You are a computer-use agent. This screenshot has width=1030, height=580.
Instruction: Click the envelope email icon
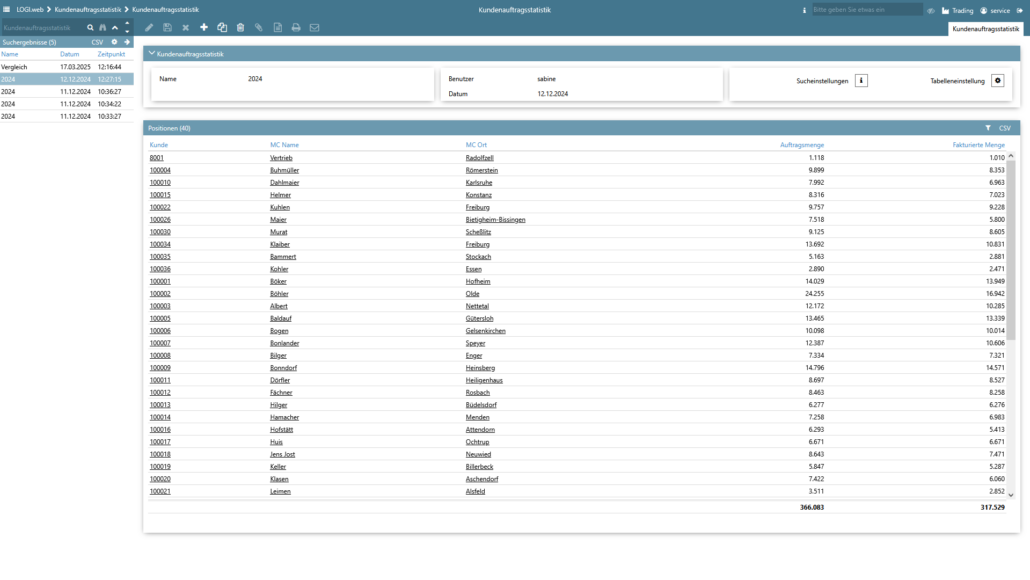point(314,28)
